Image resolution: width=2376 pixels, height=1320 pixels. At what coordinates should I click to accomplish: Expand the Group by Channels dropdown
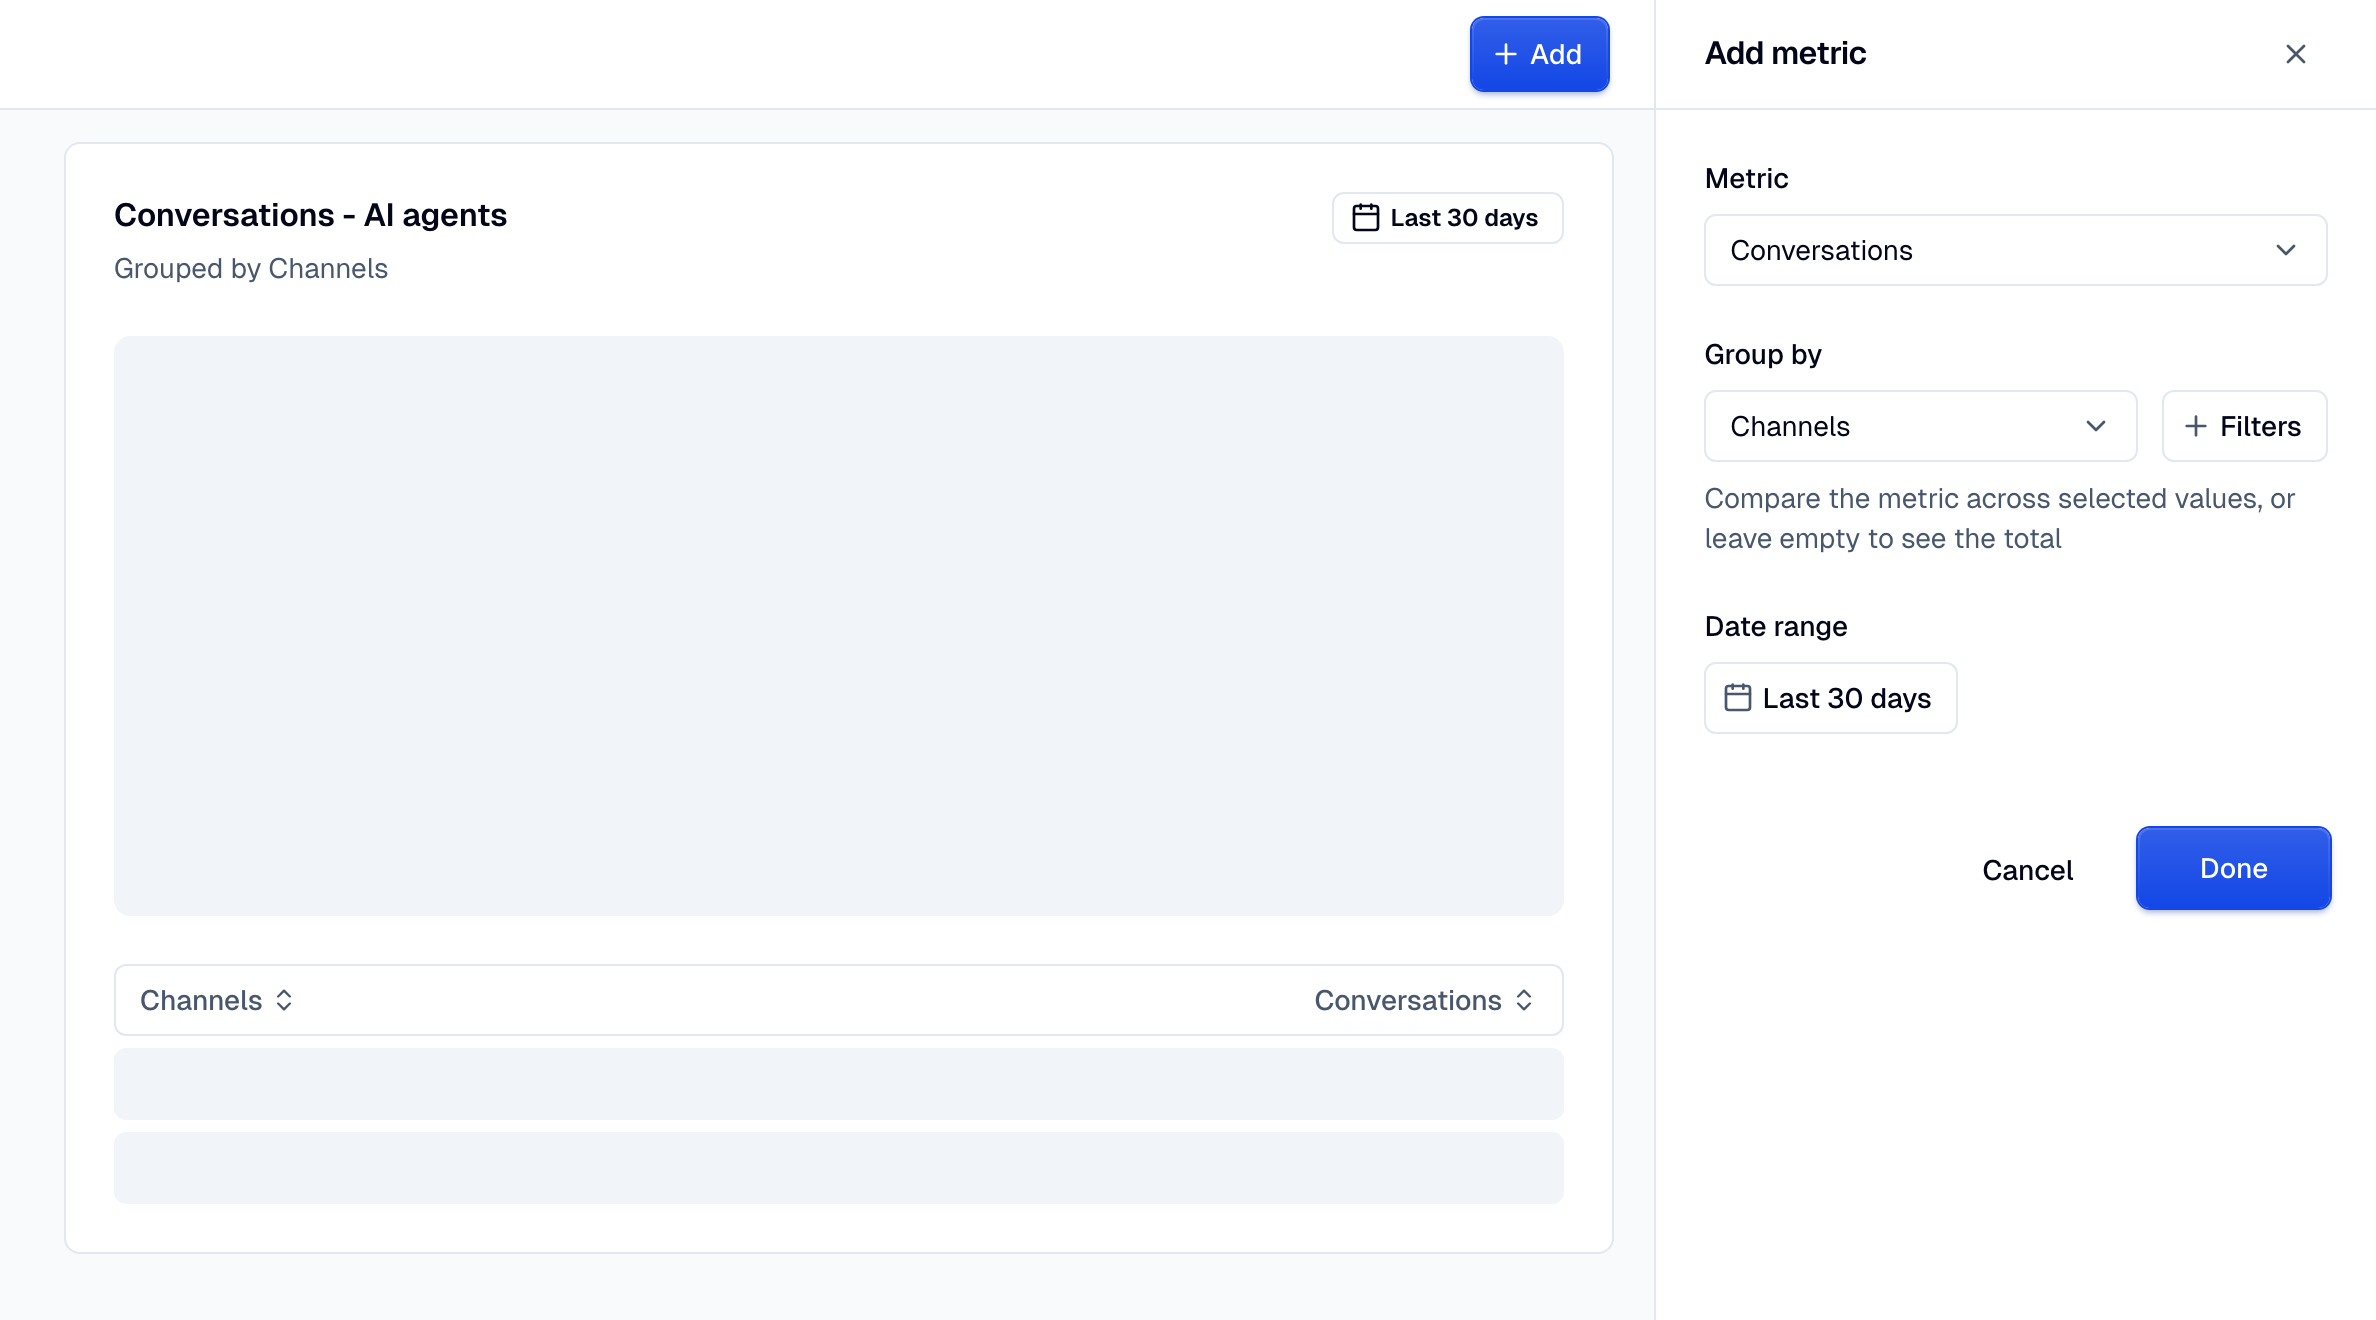click(1920, 426)
